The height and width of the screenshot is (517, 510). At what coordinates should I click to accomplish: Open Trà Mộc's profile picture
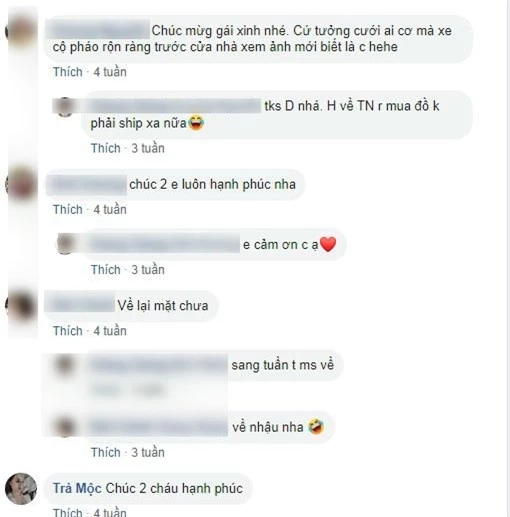[21, 489]
